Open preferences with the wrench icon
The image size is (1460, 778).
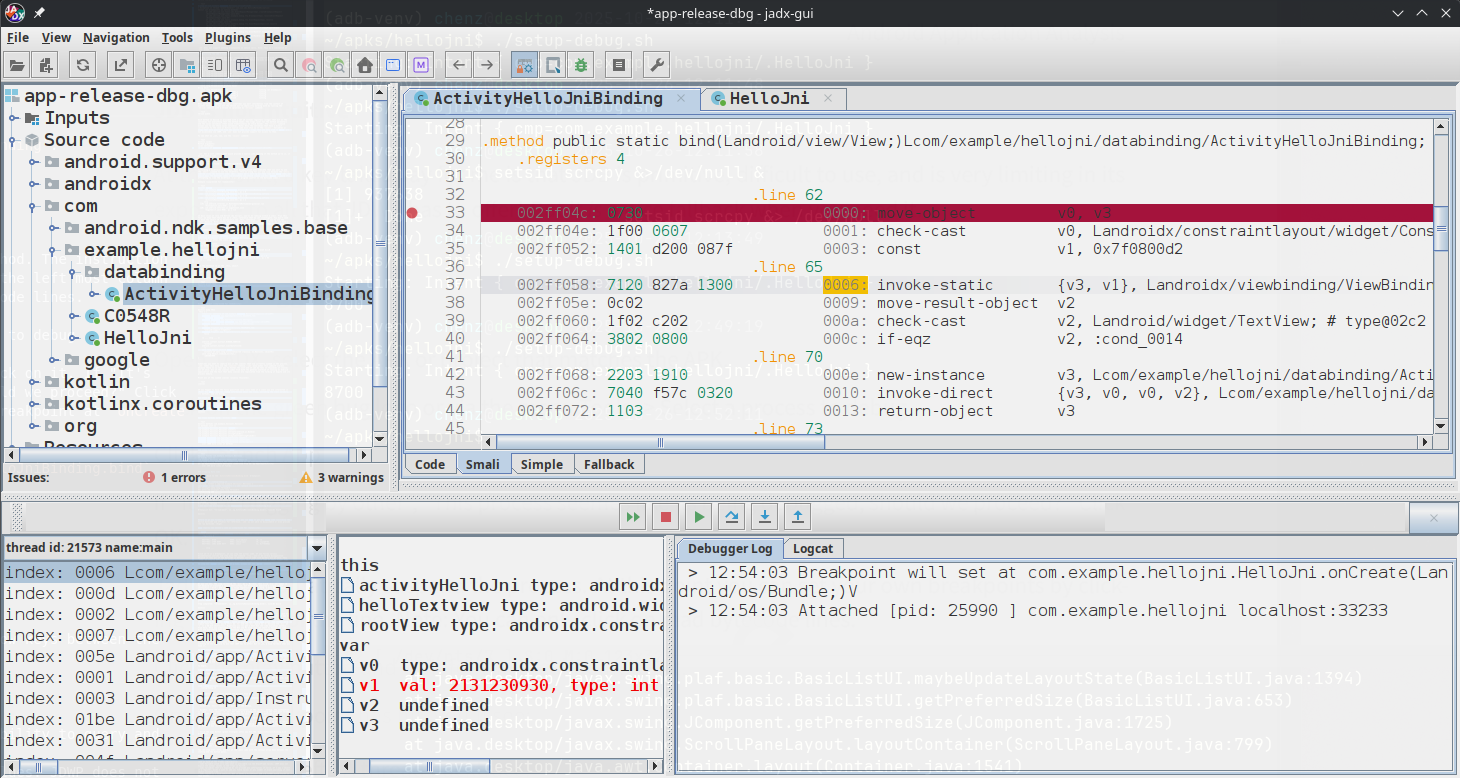[657, 66]
